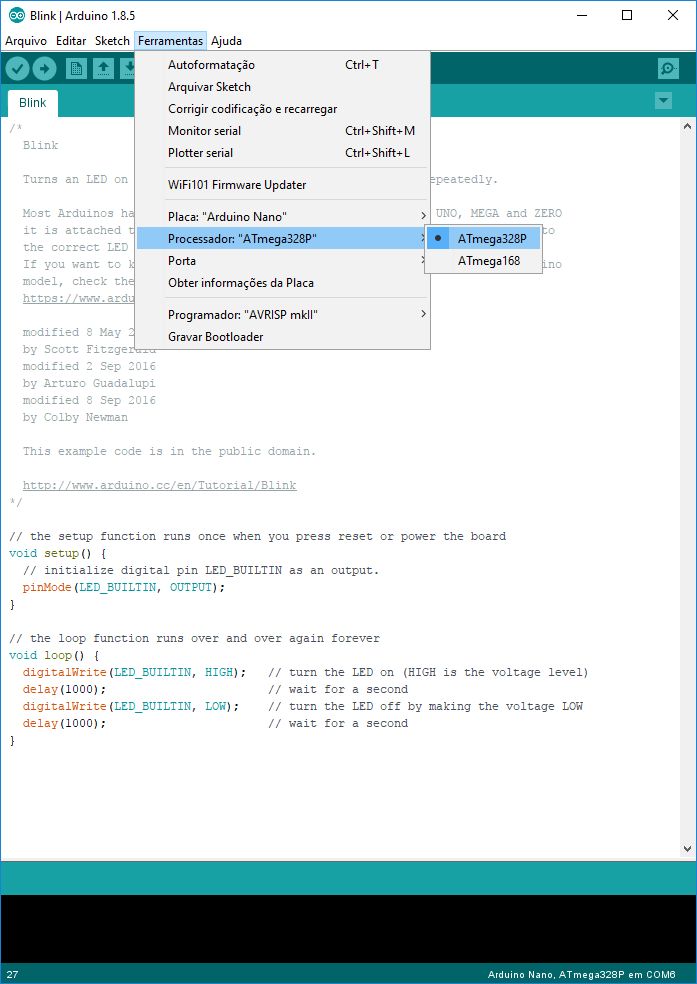697x984 pixels.
Task: Open Monitor serial from menu
Action: pyautogui.click(x=283, y=131)
